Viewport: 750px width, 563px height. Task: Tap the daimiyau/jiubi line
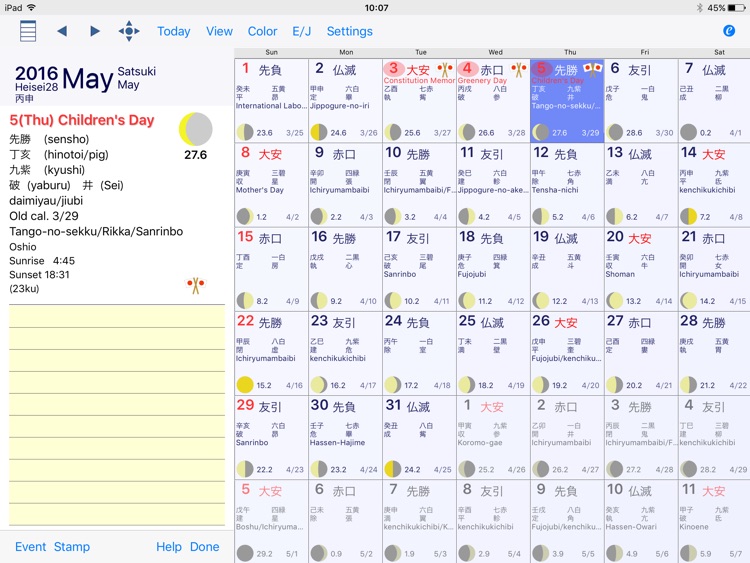46,200
